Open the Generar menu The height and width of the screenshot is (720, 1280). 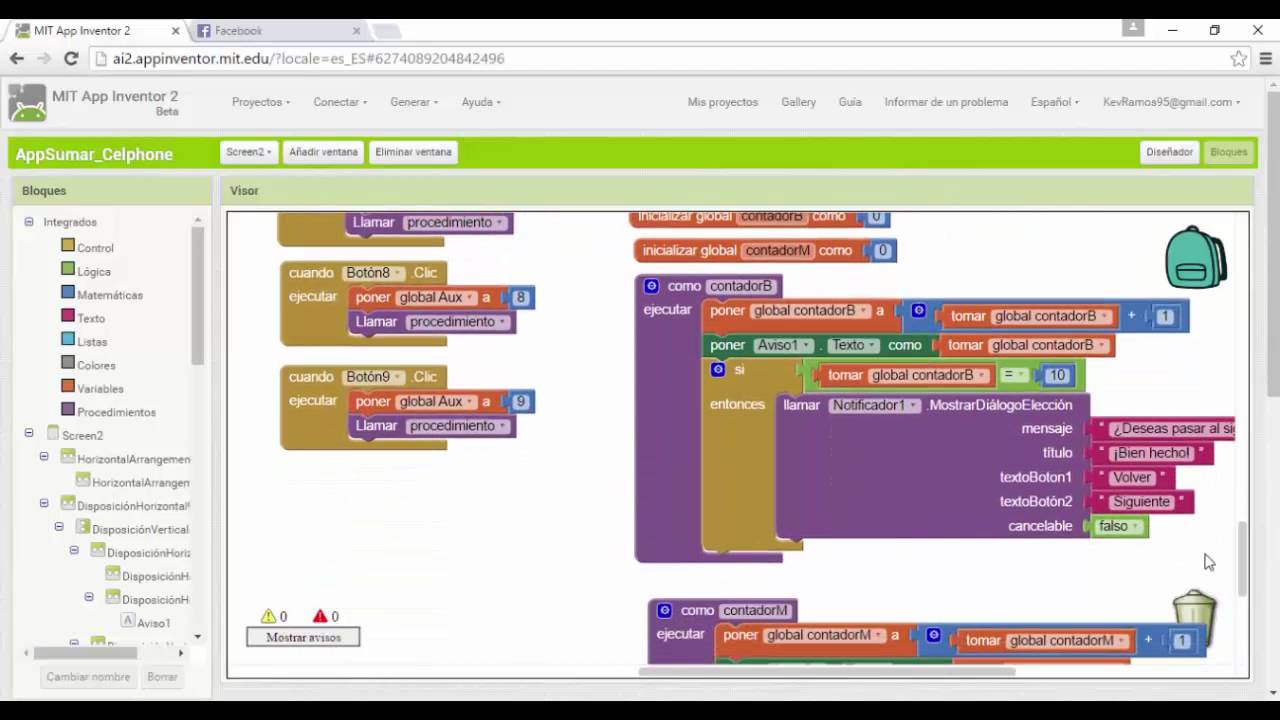(414, 102)
